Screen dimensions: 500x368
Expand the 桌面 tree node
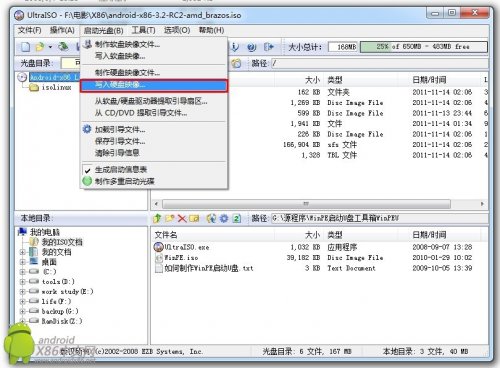coord(22,262)
